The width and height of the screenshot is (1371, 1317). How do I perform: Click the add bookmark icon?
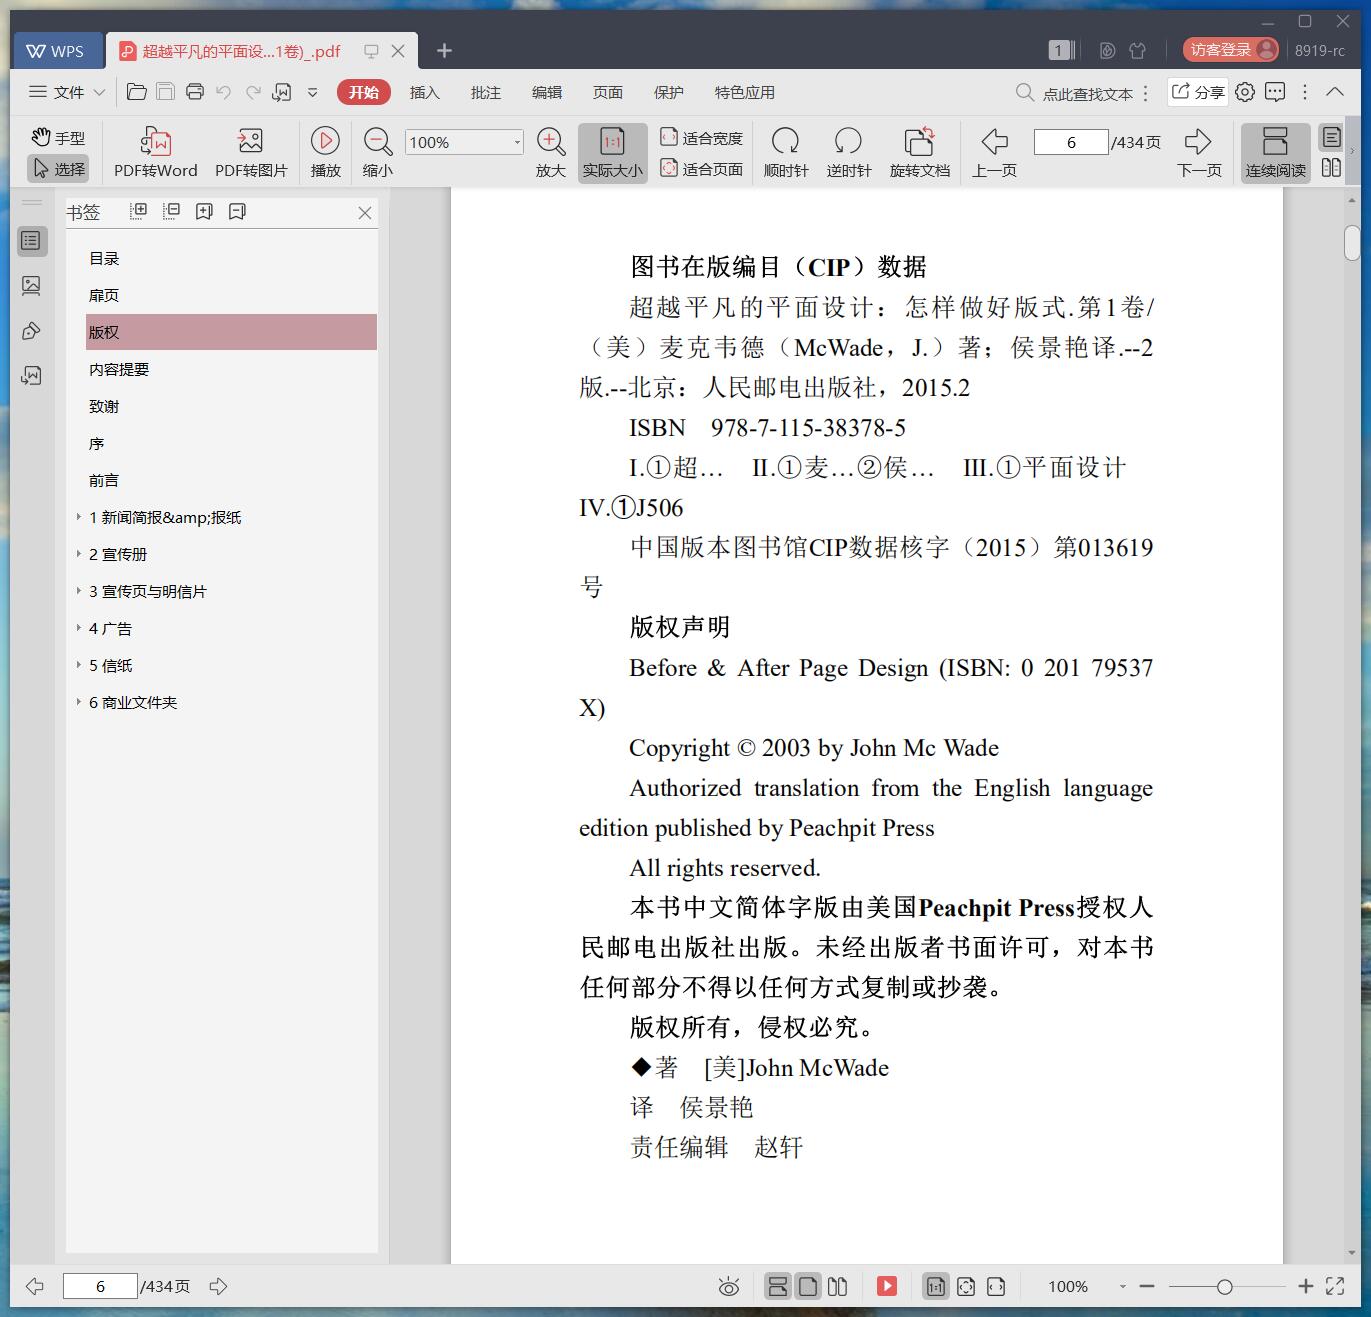tap(204, 211)
